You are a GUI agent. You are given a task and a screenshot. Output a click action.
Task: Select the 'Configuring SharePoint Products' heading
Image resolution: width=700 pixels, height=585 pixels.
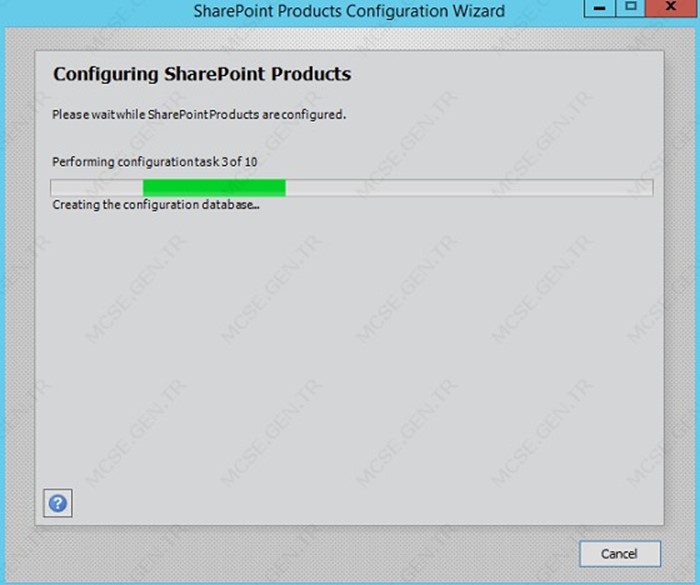click(202, 74)
